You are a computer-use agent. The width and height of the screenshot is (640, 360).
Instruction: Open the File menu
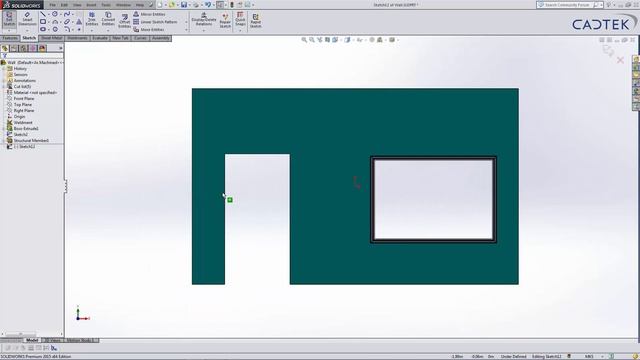pos(53,5)
